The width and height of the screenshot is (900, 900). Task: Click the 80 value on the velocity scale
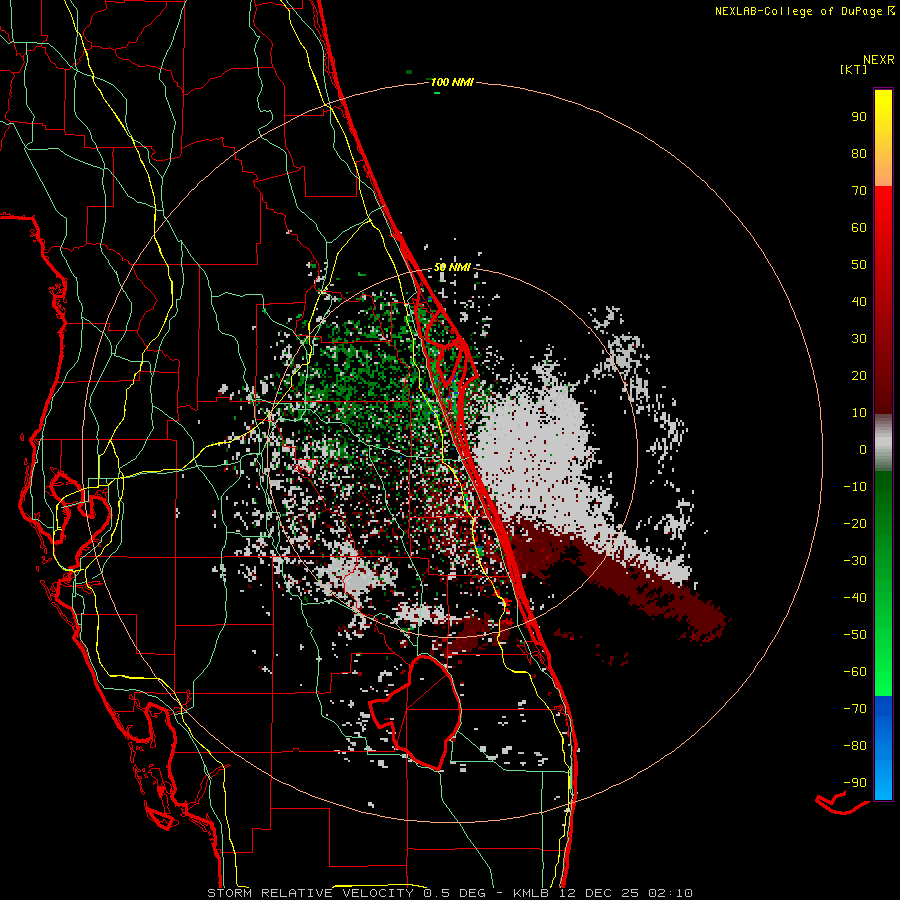tap(859, 154)
